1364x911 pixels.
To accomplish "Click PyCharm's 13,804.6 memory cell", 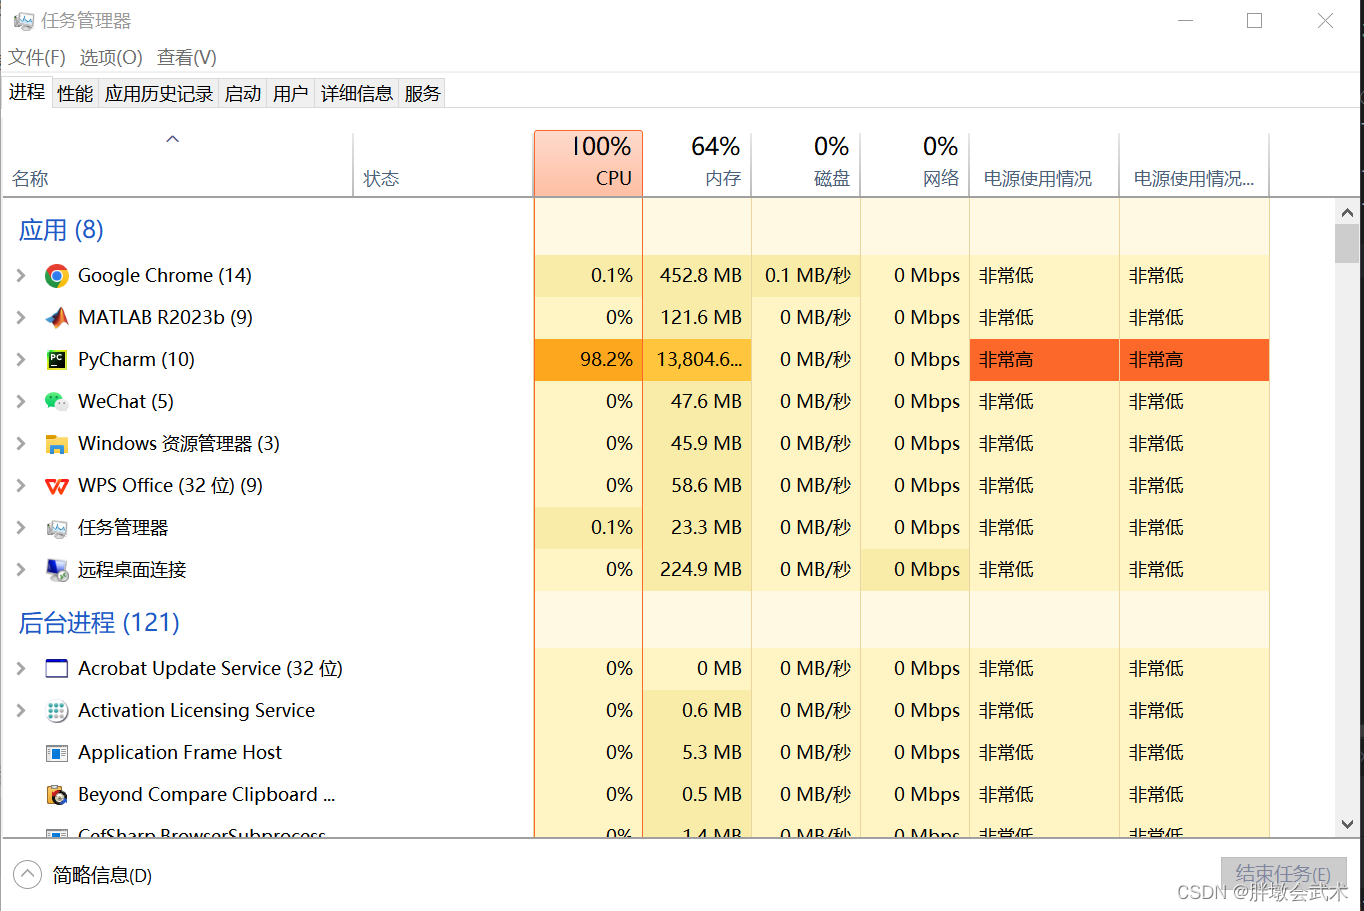I will (x=697, y=360).
